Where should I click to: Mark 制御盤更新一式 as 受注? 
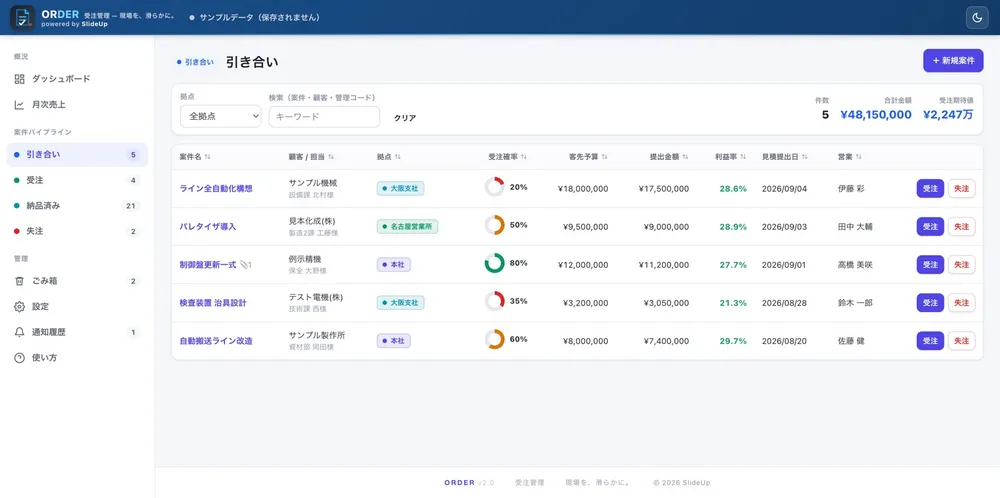click(x=930, y=265)
